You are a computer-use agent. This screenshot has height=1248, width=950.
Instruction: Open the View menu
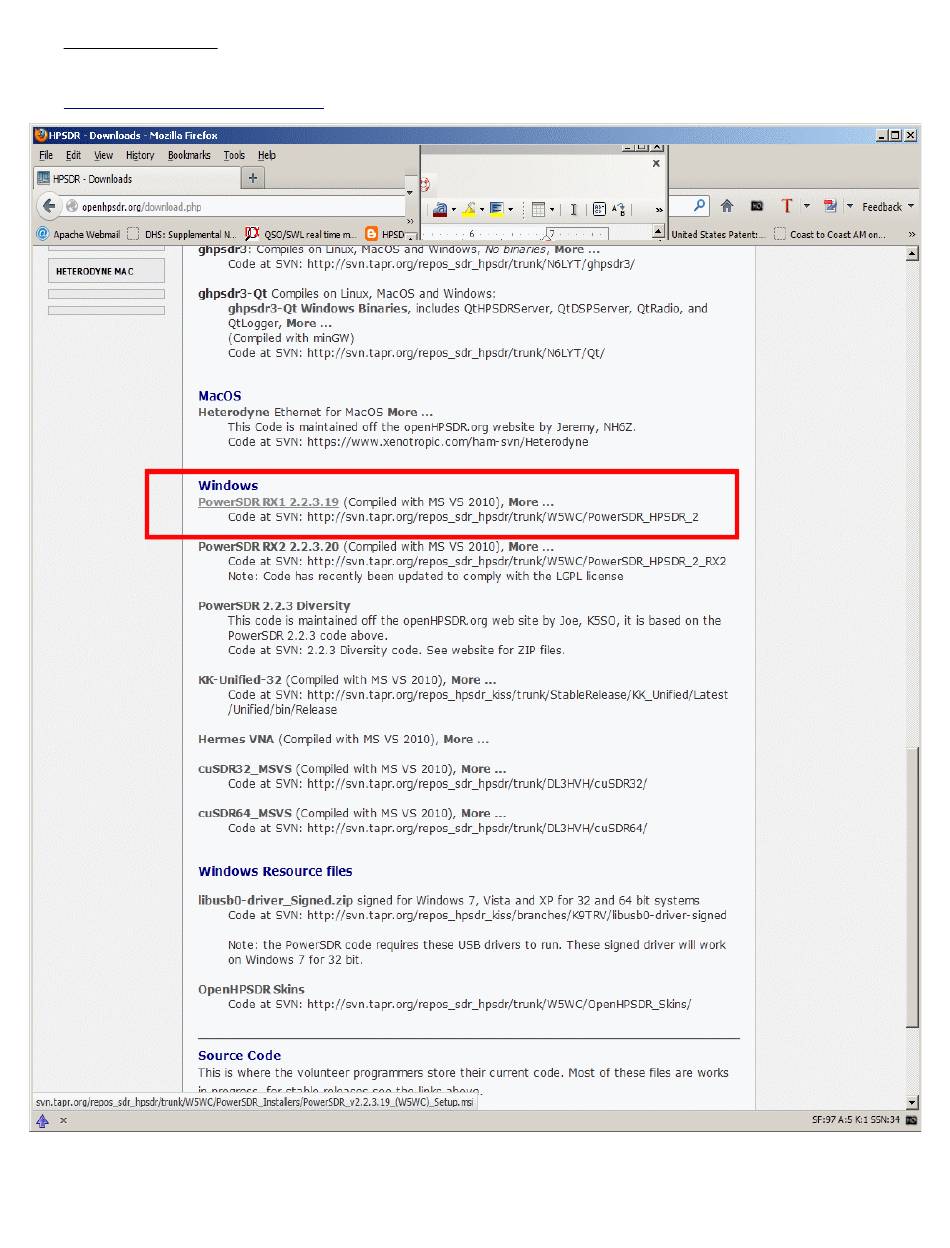click(x=103, y=155)
